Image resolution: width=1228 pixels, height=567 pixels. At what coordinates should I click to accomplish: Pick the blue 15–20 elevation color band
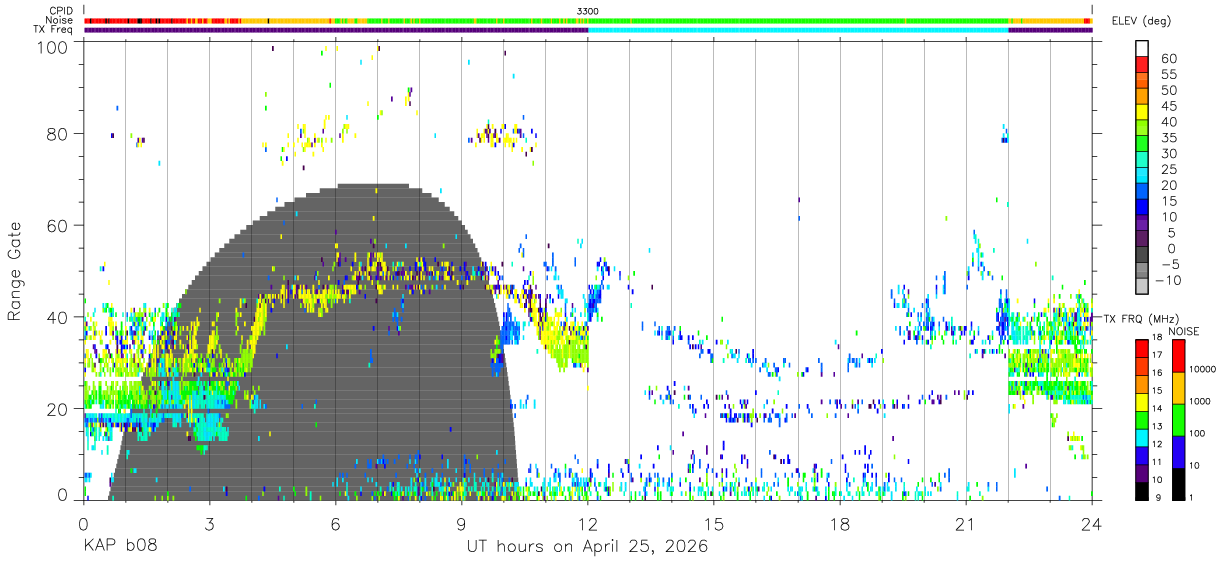click(1142, 193)
